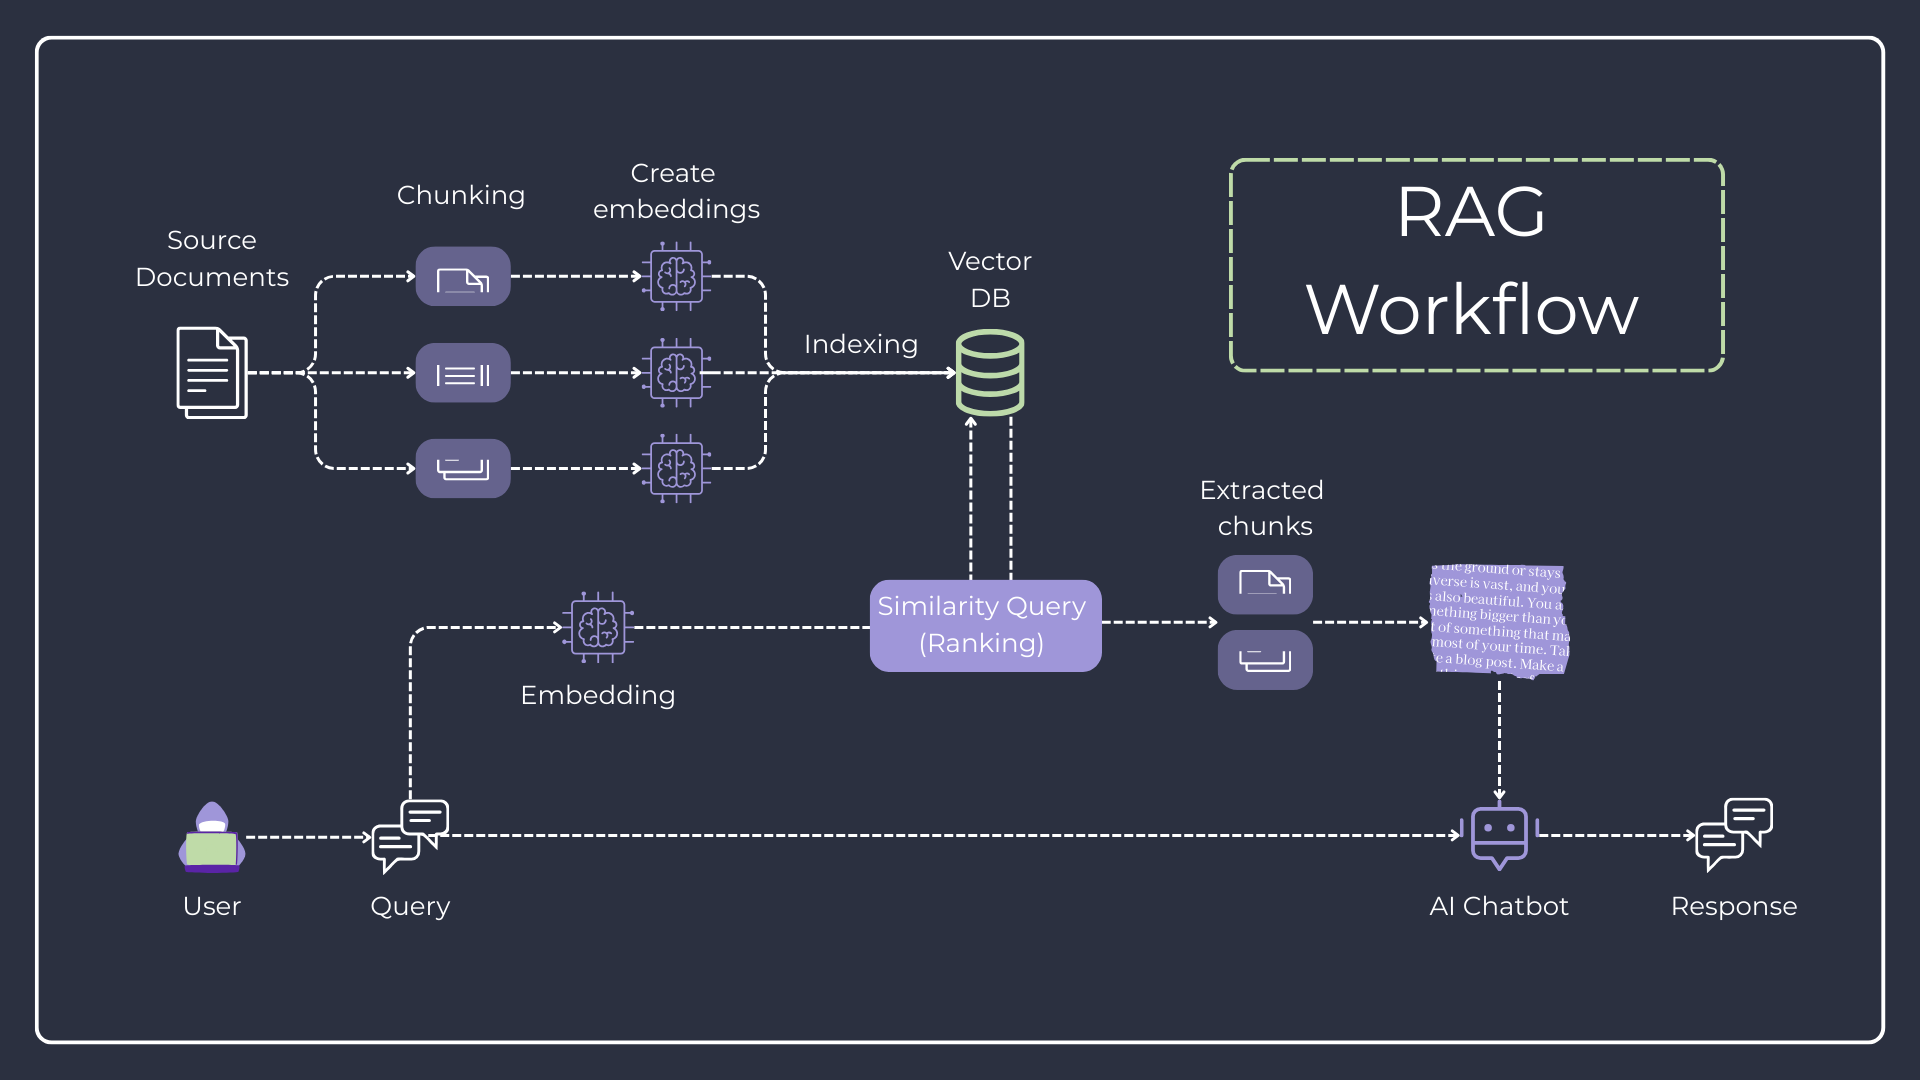This screenshot has width=1920, height=1080.
Task: Click the bottom embeddings brain chip icon
Action: click(x=677, y=468)
